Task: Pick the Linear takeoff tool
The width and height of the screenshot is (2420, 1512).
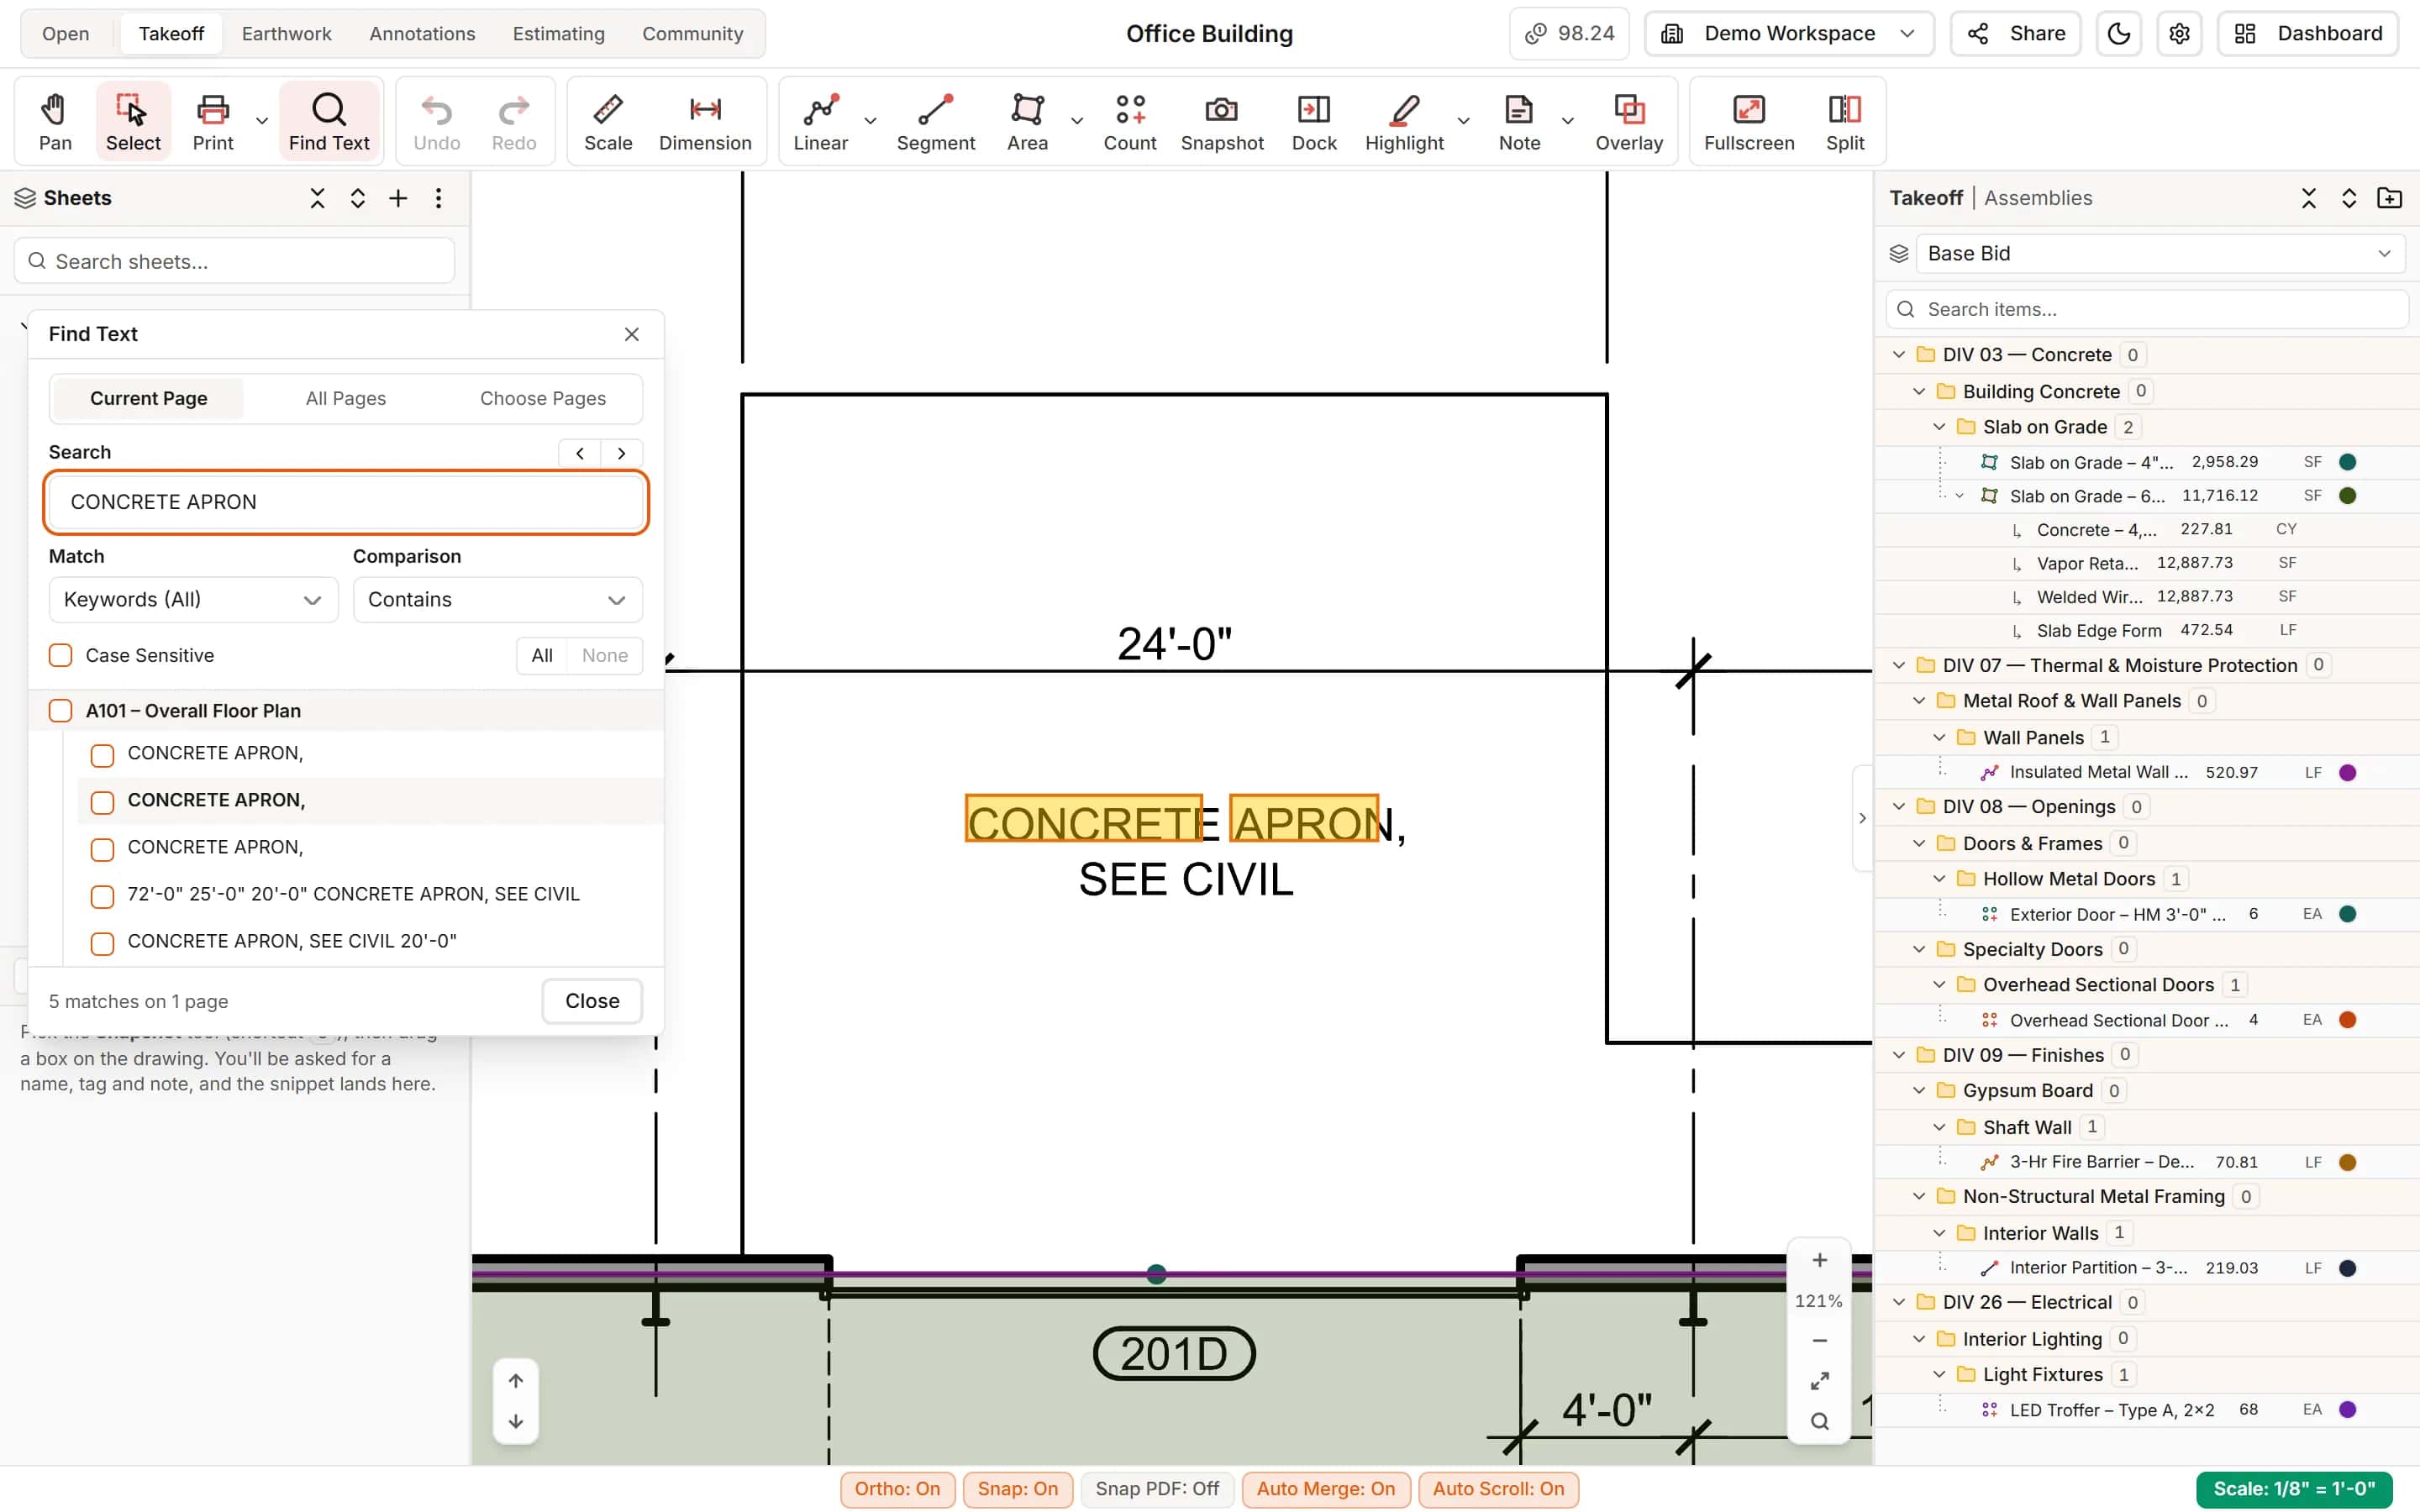Action: 820,121
